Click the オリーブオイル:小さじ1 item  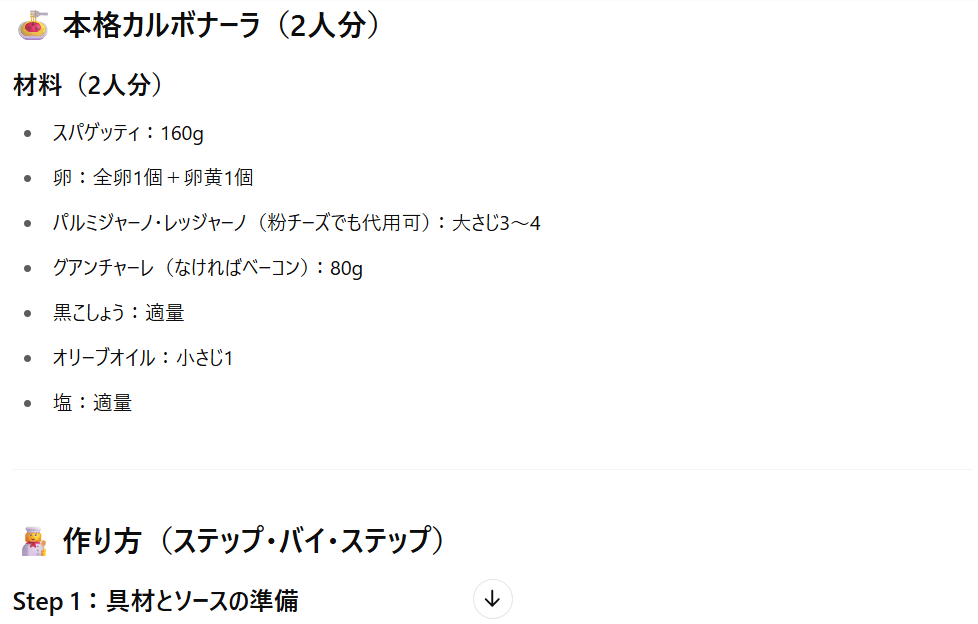[x=143, y=358]
